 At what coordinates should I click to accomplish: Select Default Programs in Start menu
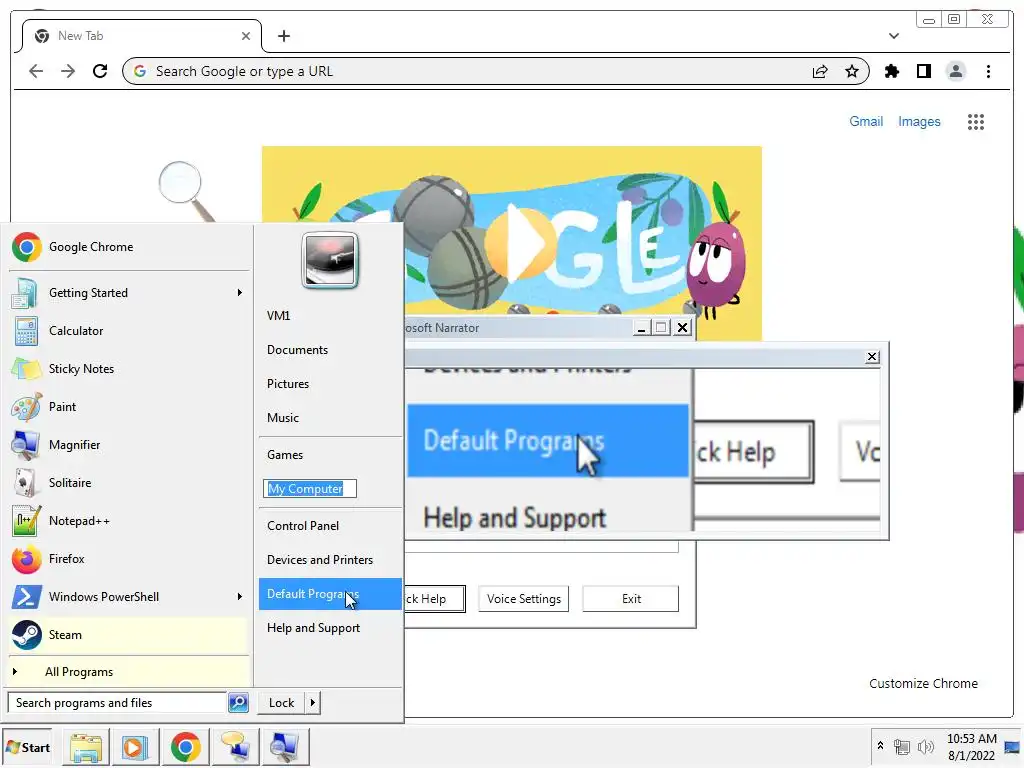(x=330, y=594)
